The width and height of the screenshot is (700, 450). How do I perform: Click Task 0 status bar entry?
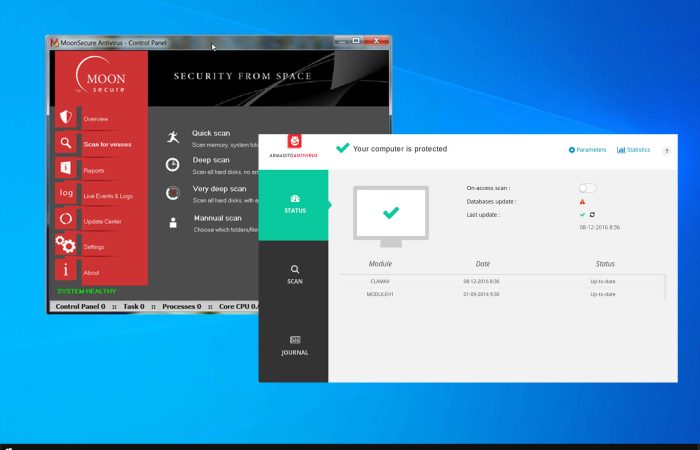tap(133, 307)
